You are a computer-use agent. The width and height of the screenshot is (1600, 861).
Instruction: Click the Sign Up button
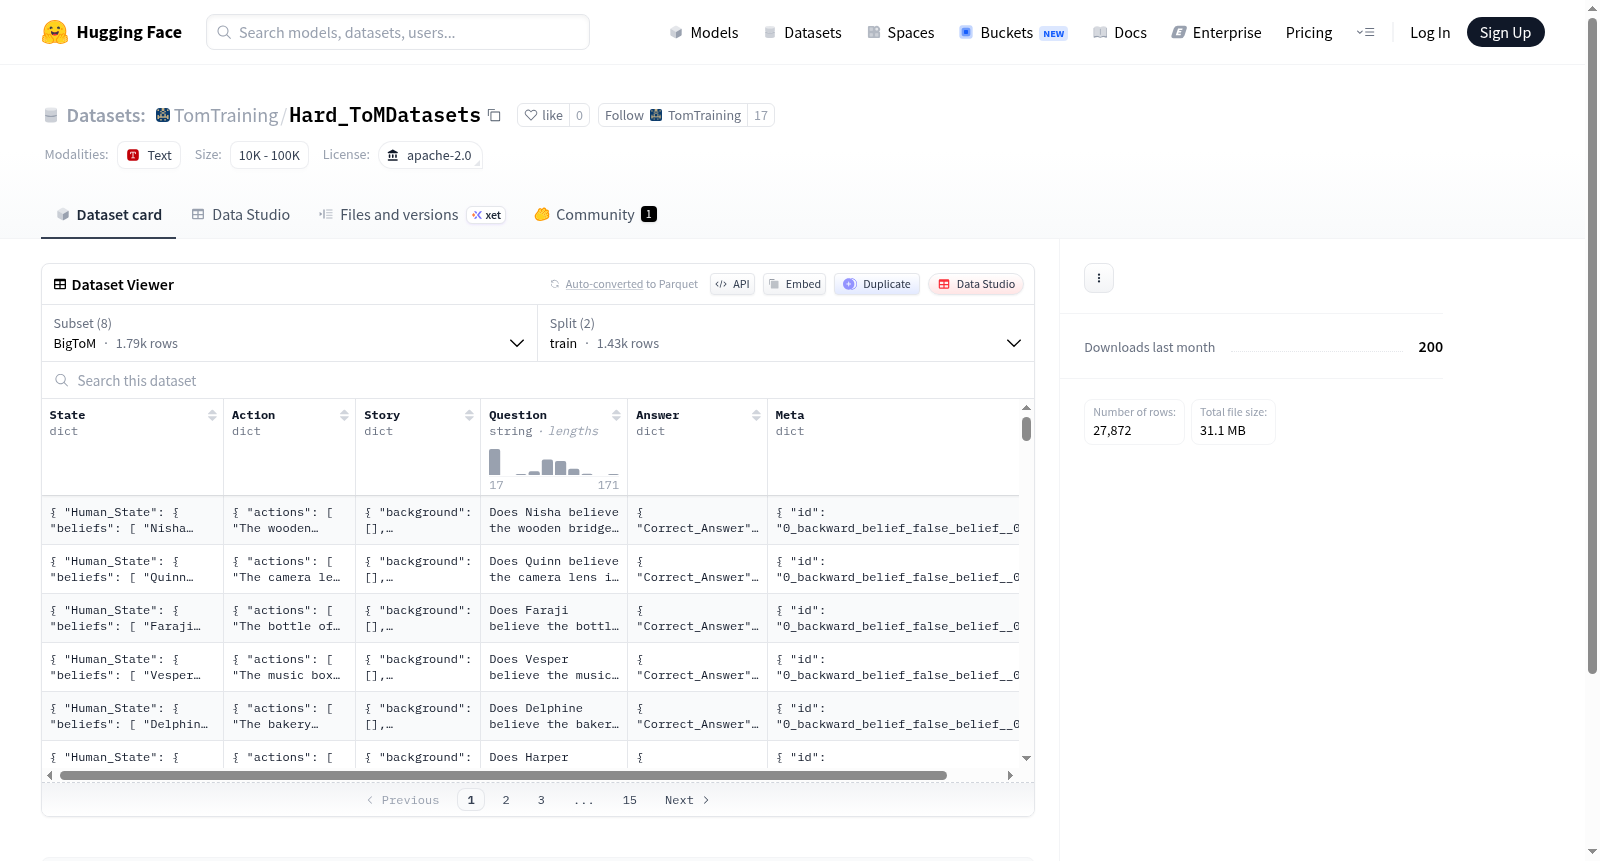pos(1505,32)
